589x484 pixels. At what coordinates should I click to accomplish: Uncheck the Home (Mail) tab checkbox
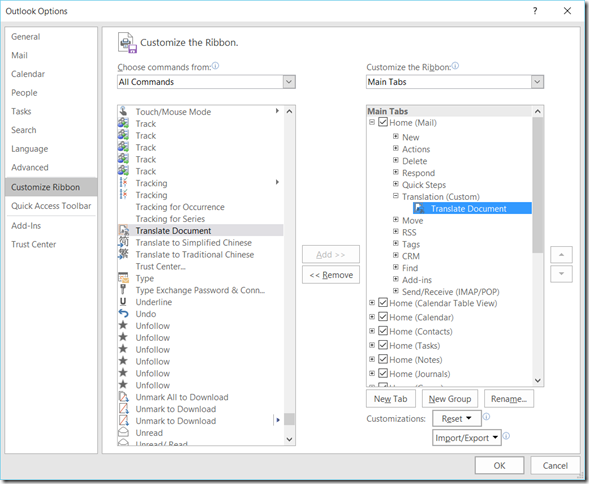click(383, 122)
